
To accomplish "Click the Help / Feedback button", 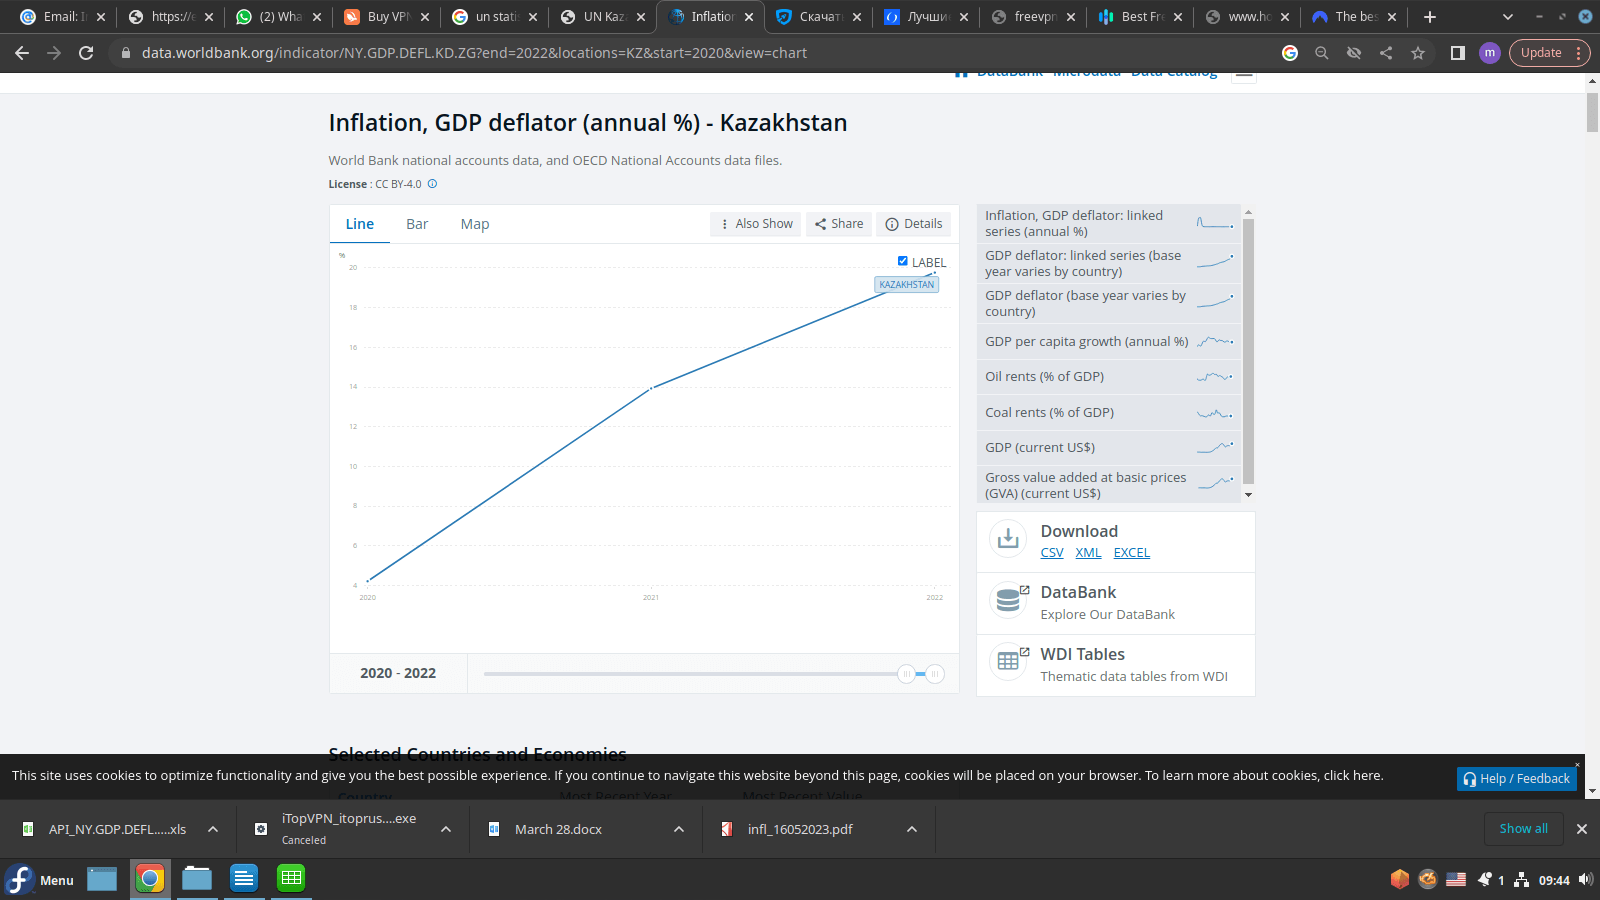I will point(1517,779).
